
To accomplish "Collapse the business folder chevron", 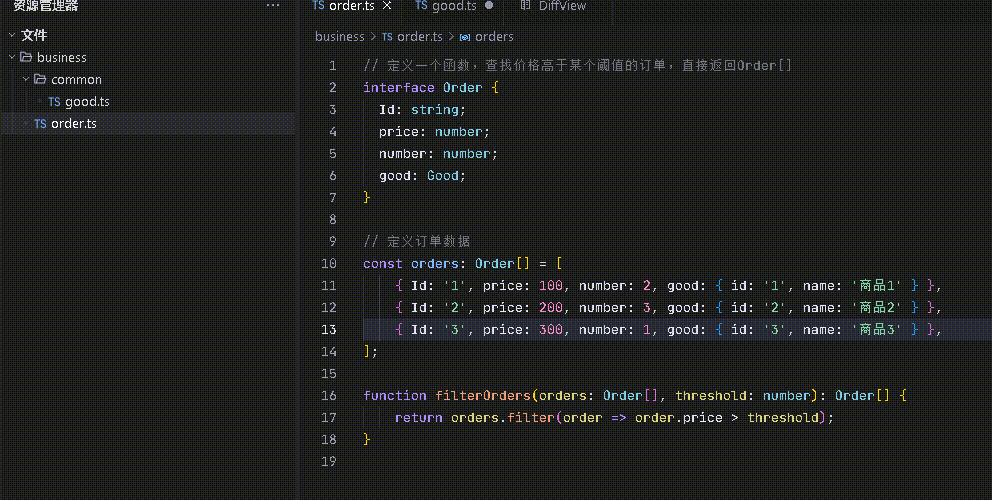I will click(x=11, y=57).
